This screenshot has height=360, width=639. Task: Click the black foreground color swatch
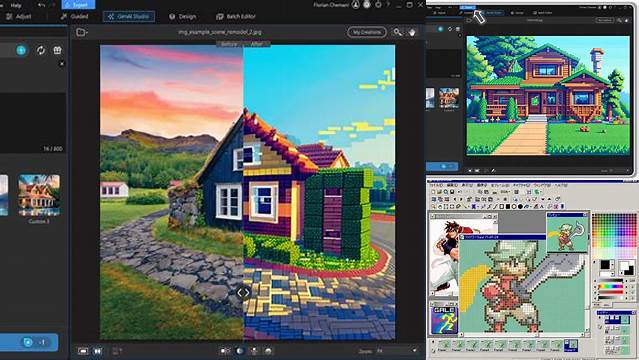pyautogui.click(x=605, y=265)
